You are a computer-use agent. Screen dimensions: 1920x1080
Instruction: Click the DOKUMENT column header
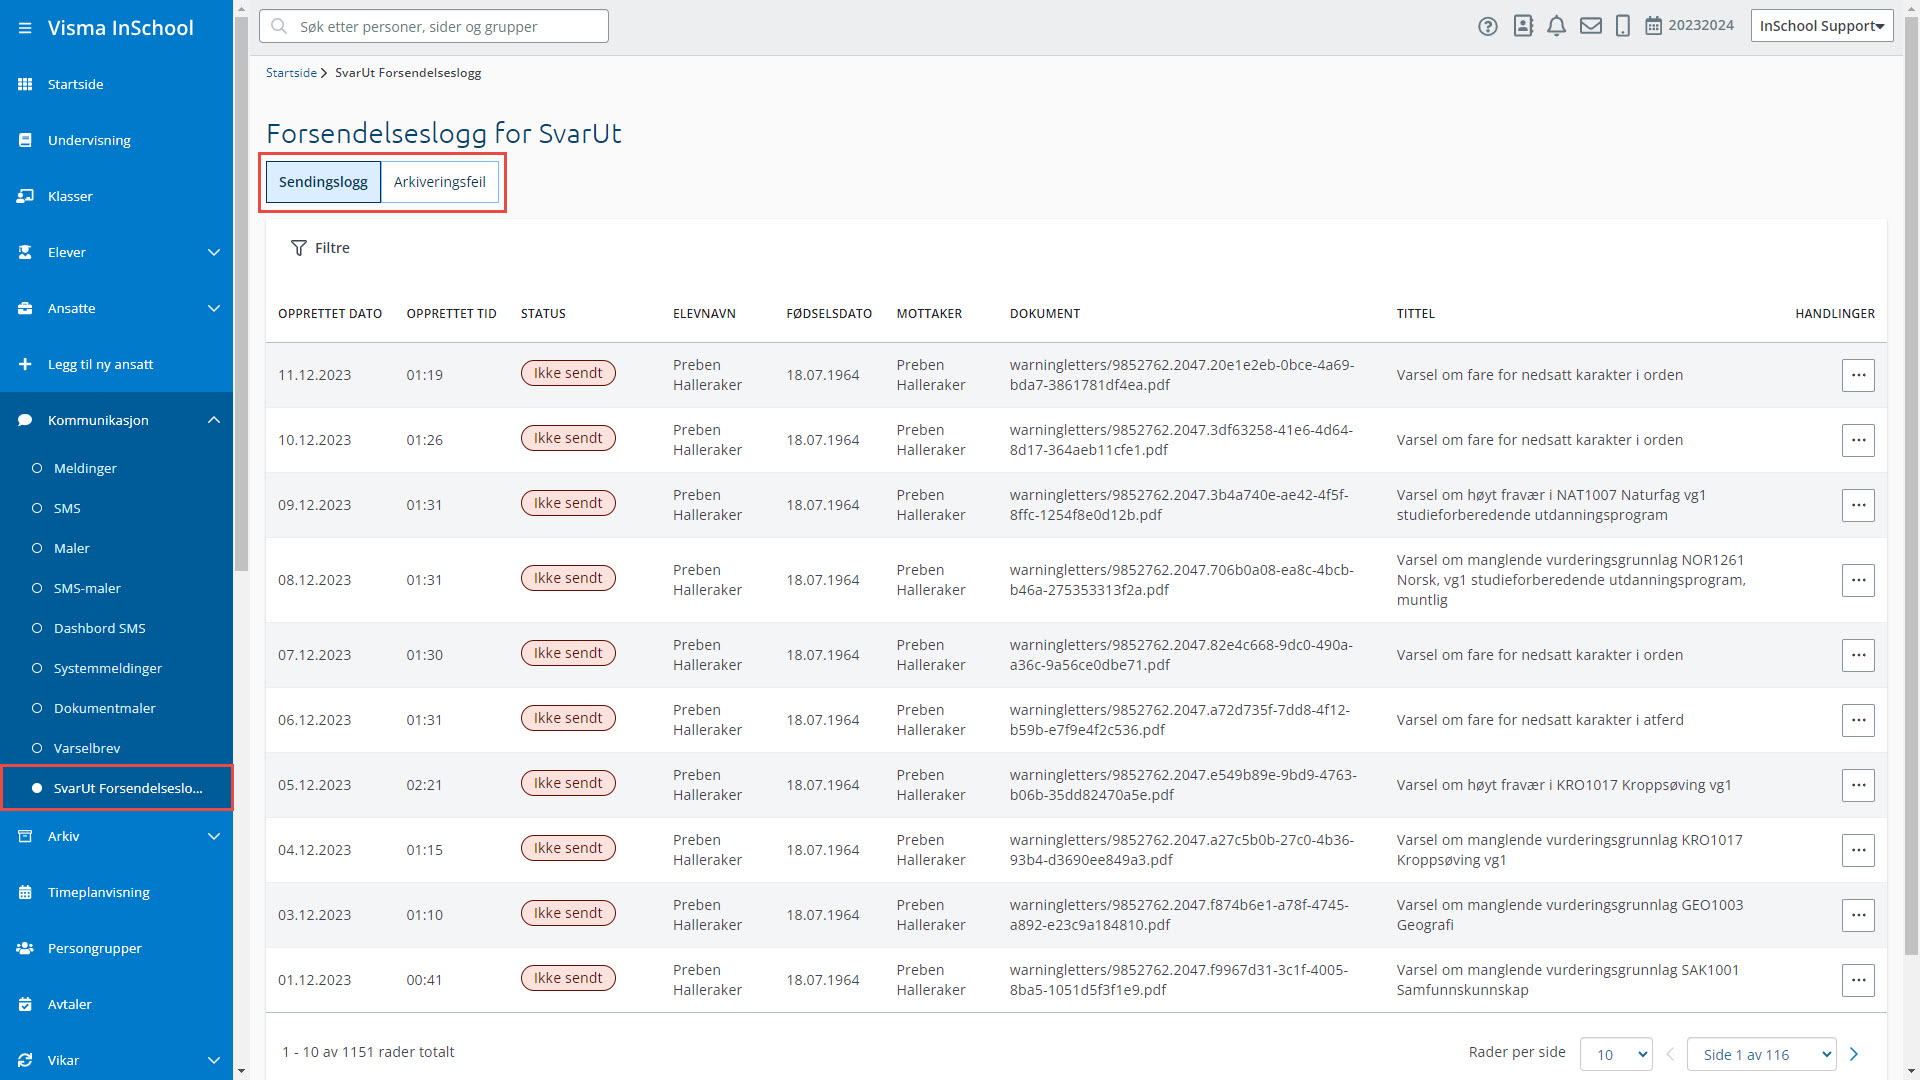coord(1045,314)
